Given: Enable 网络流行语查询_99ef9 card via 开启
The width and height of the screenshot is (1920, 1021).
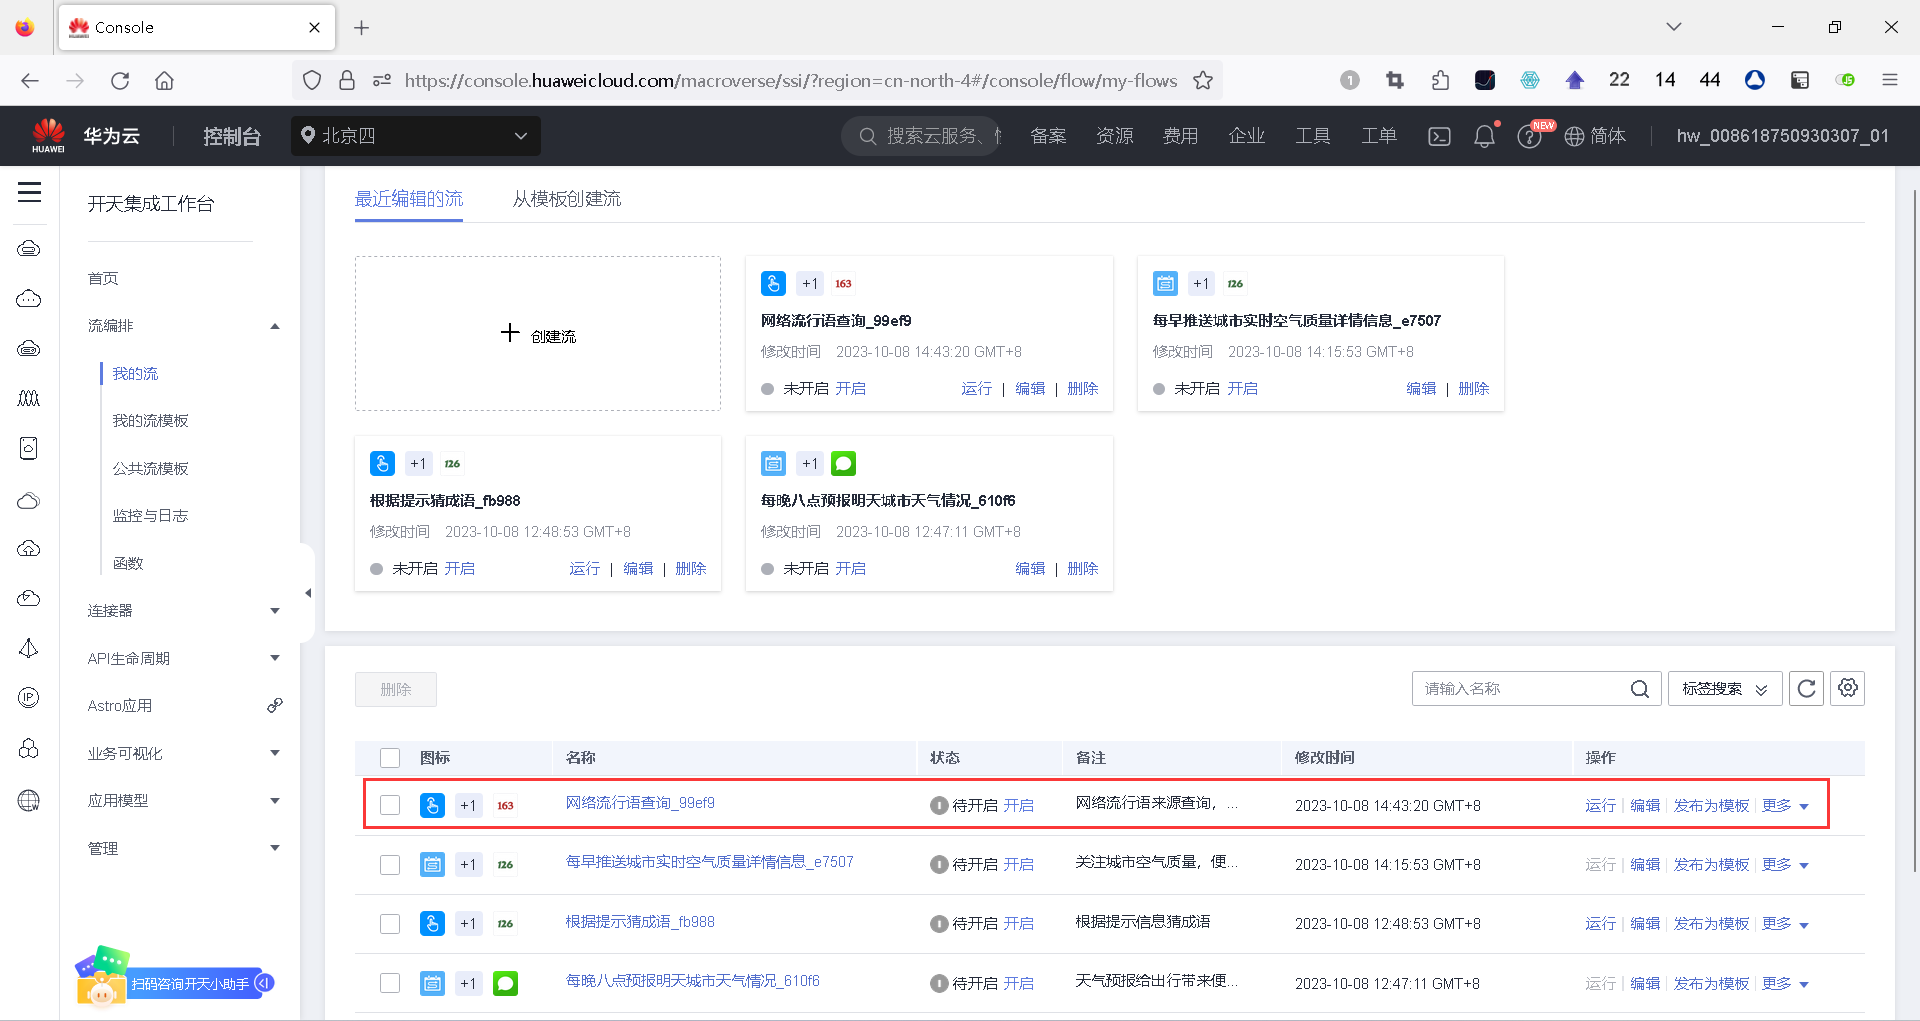Looking at the screenshot, I should (851, 389).
